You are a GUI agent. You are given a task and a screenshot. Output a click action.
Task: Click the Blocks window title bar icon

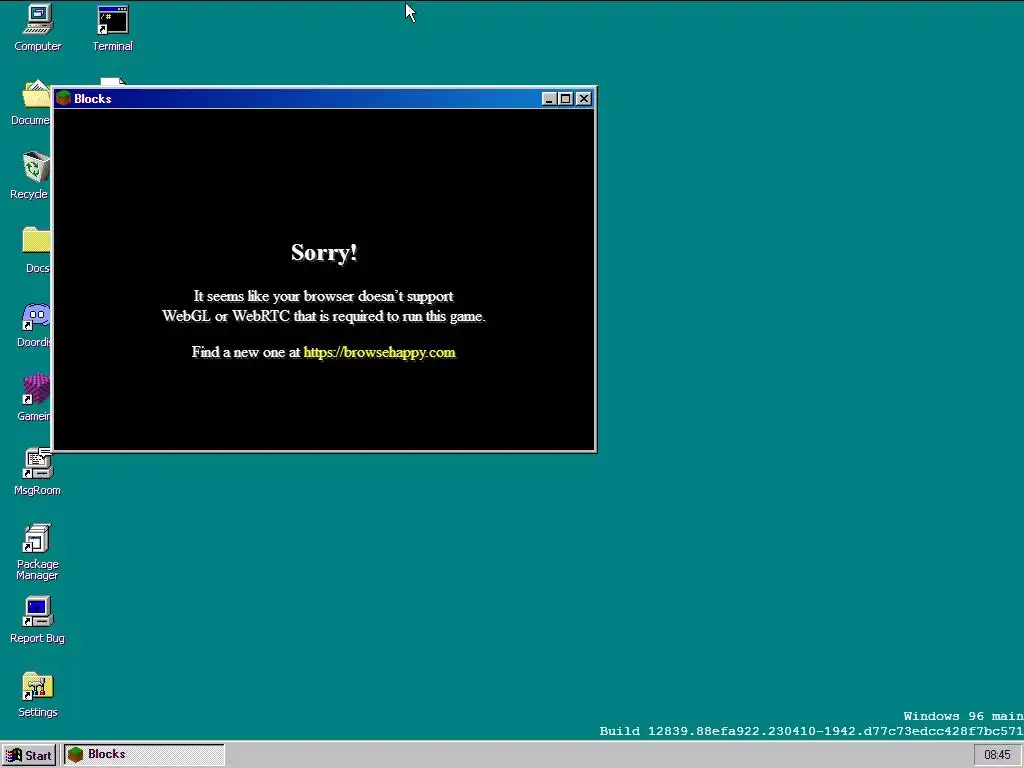pyautogui.click(x=63, y=99)
